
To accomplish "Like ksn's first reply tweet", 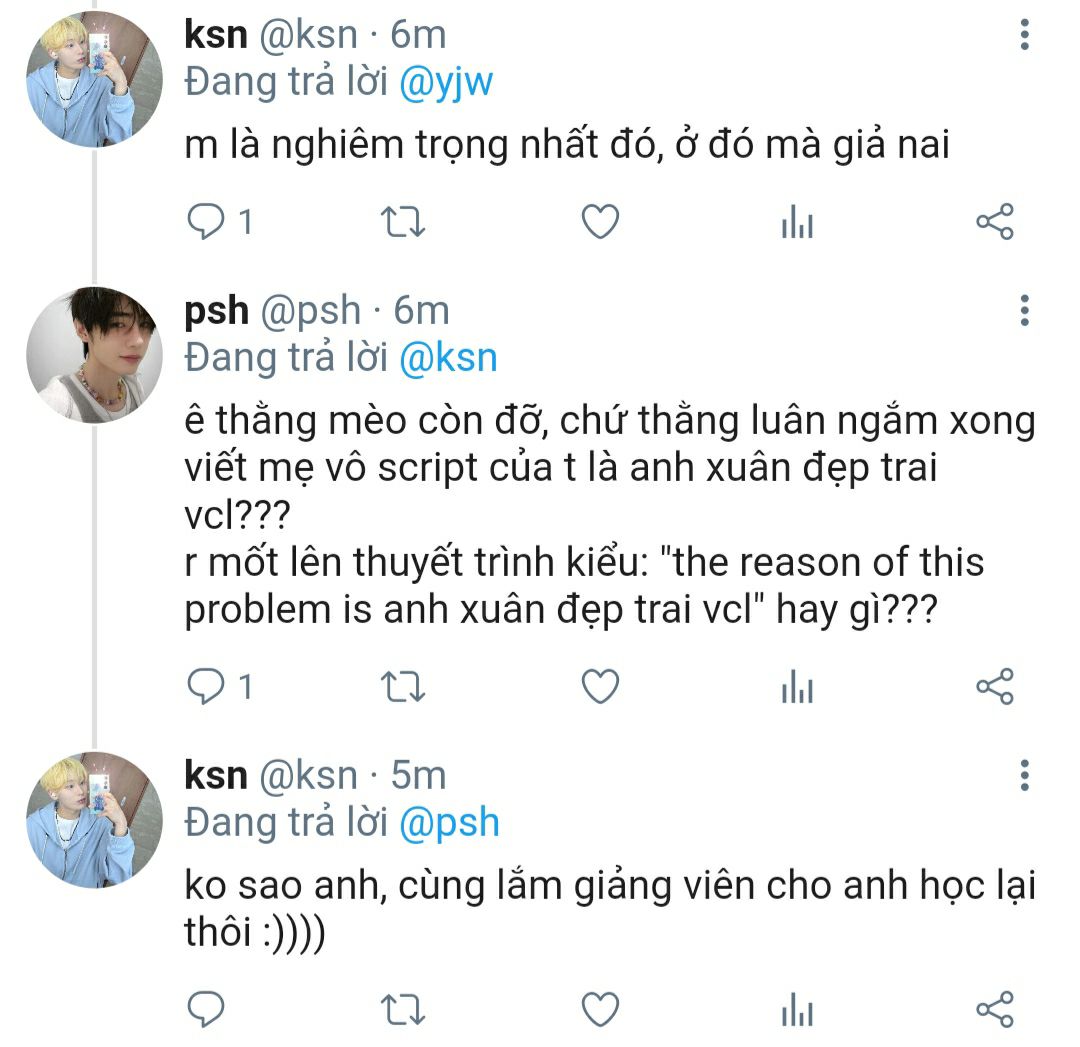I will click(600, 222).
